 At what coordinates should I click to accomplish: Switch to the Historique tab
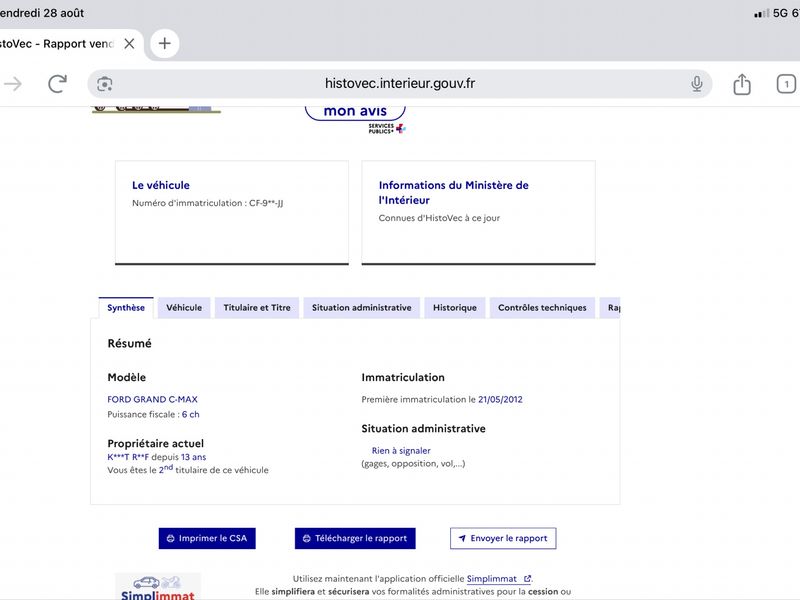(x=455, y=308)
